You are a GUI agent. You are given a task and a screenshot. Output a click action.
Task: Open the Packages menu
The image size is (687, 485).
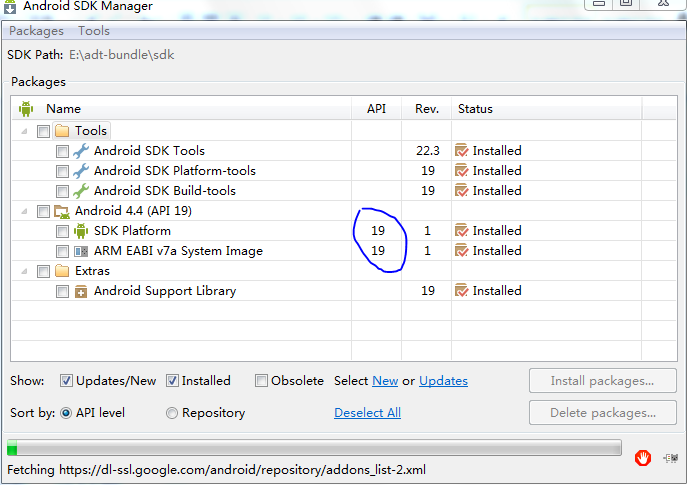click(x=36, y=31)
